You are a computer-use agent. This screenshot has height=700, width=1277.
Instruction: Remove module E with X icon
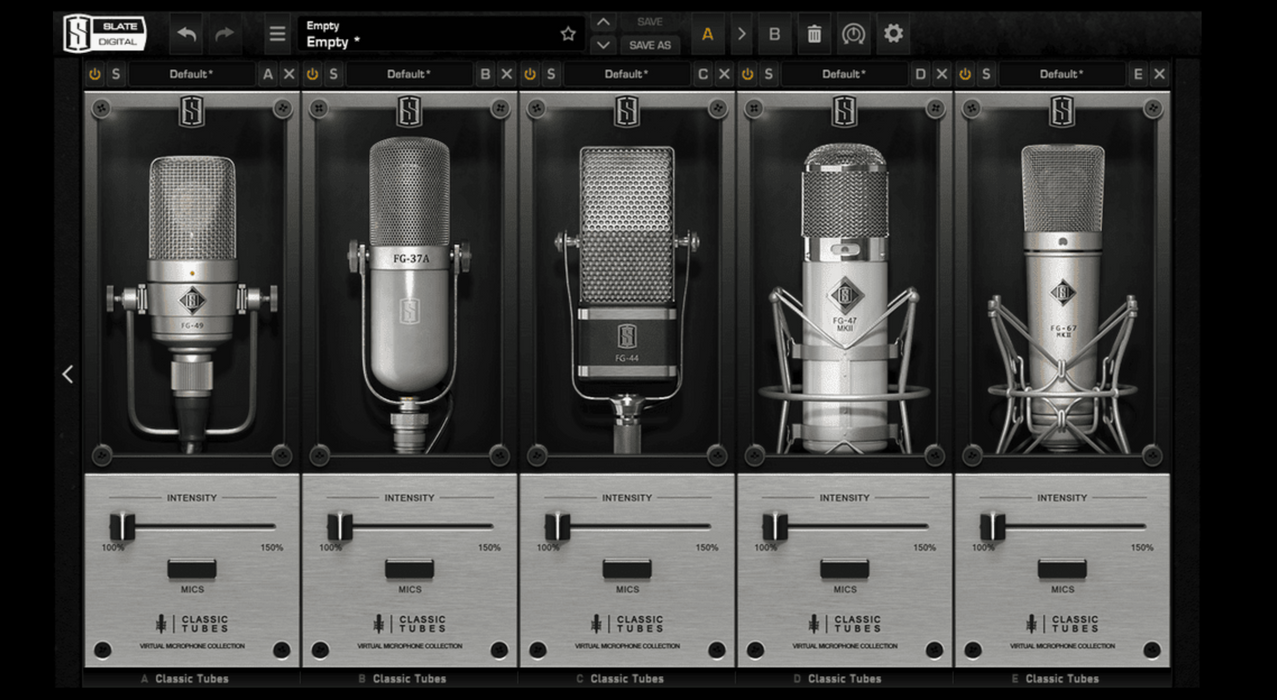click(x=1159, y=74)
